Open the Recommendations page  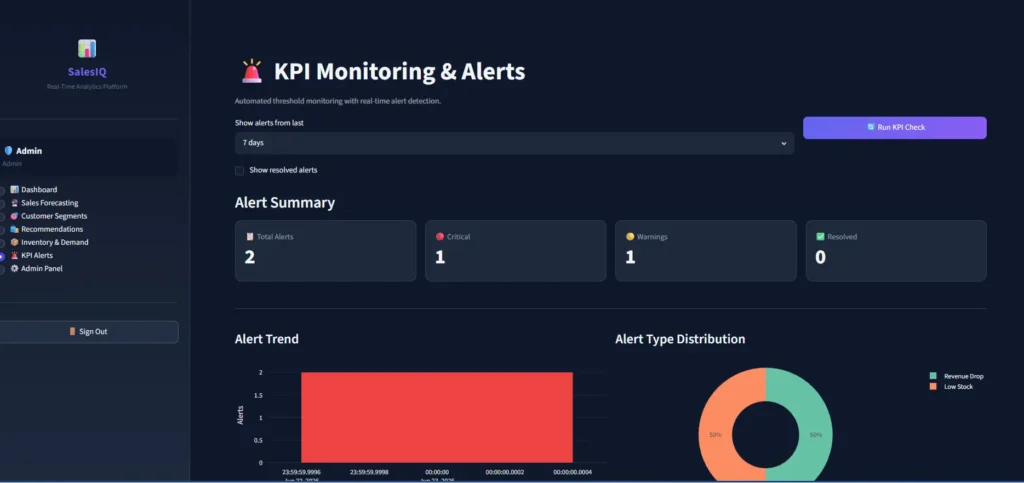(52, 229)
